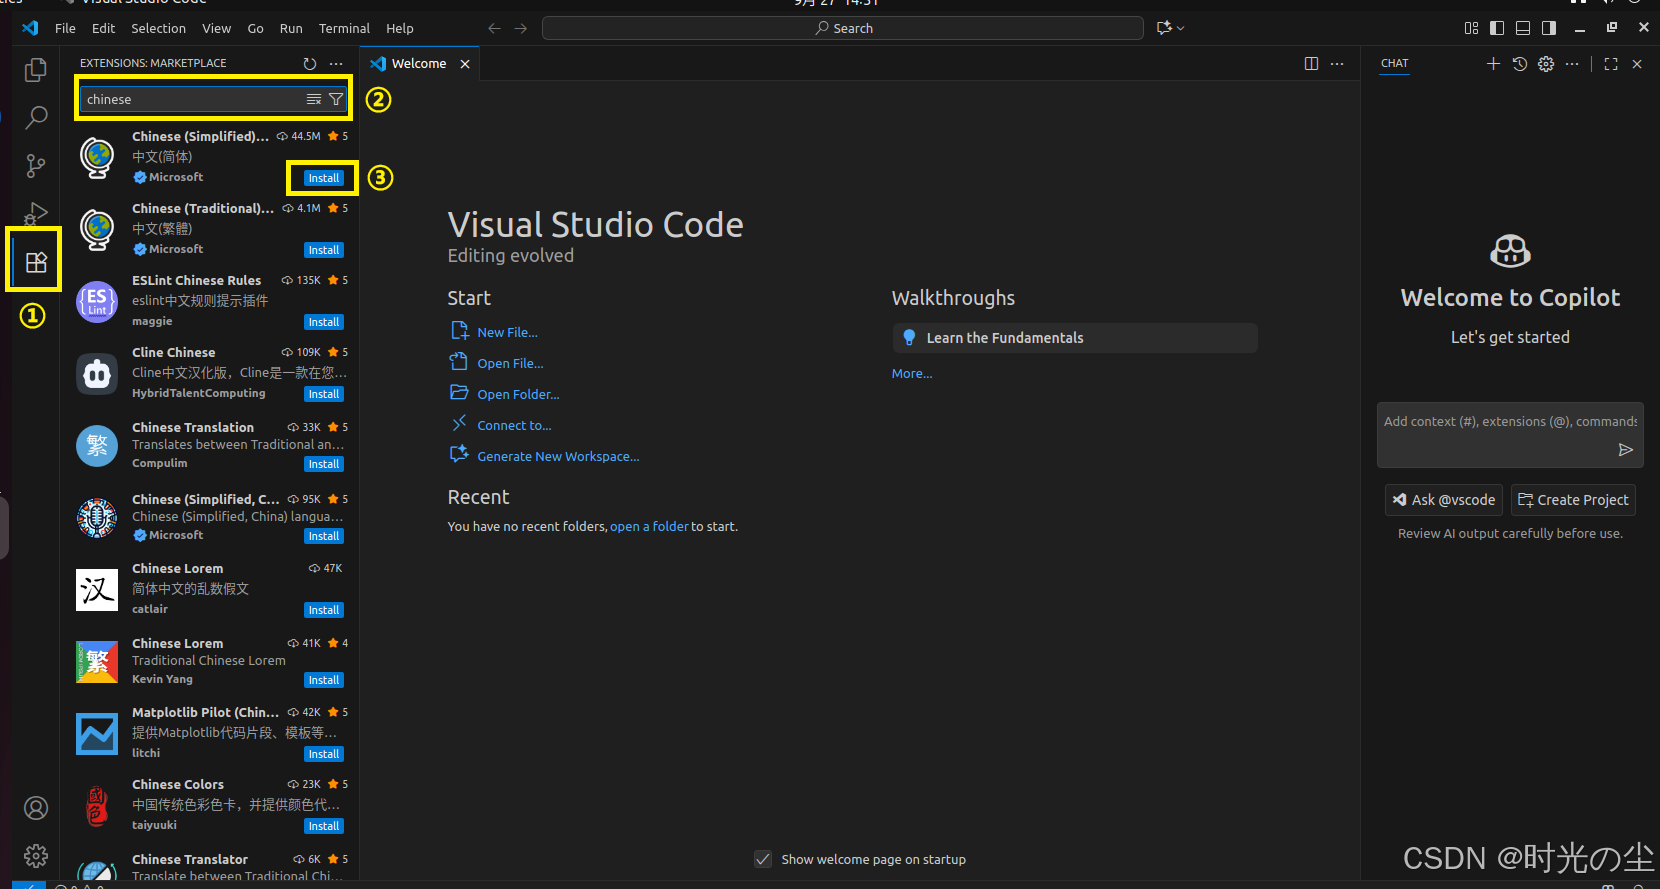Show chat history icon
This screenshot has height=889, width=1660.
tap(1520, 63)
